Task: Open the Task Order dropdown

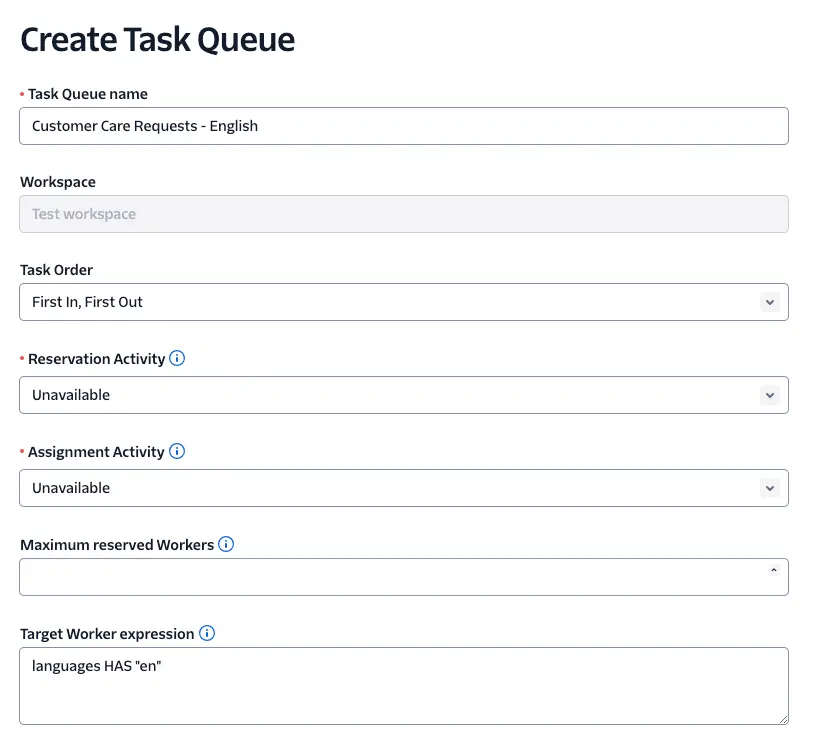Action: pos(404,302)
